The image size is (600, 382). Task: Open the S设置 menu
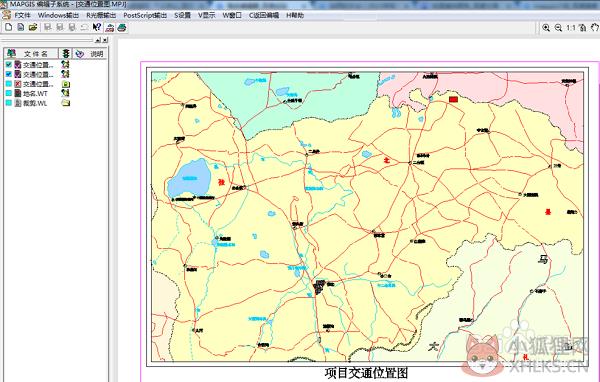point(182,15)
